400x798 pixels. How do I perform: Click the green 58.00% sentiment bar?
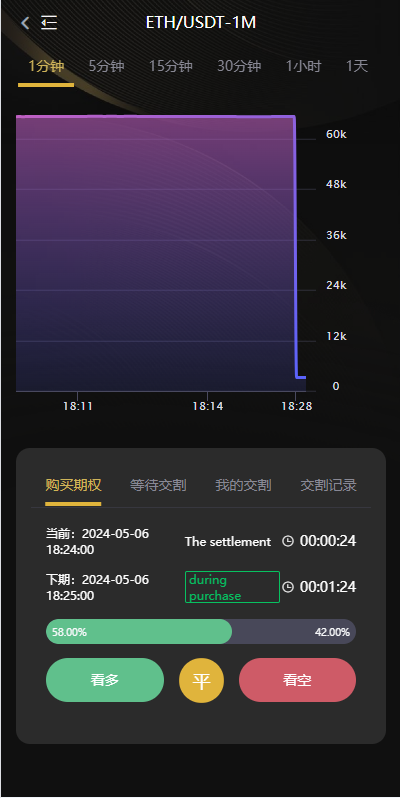(139, 632)
